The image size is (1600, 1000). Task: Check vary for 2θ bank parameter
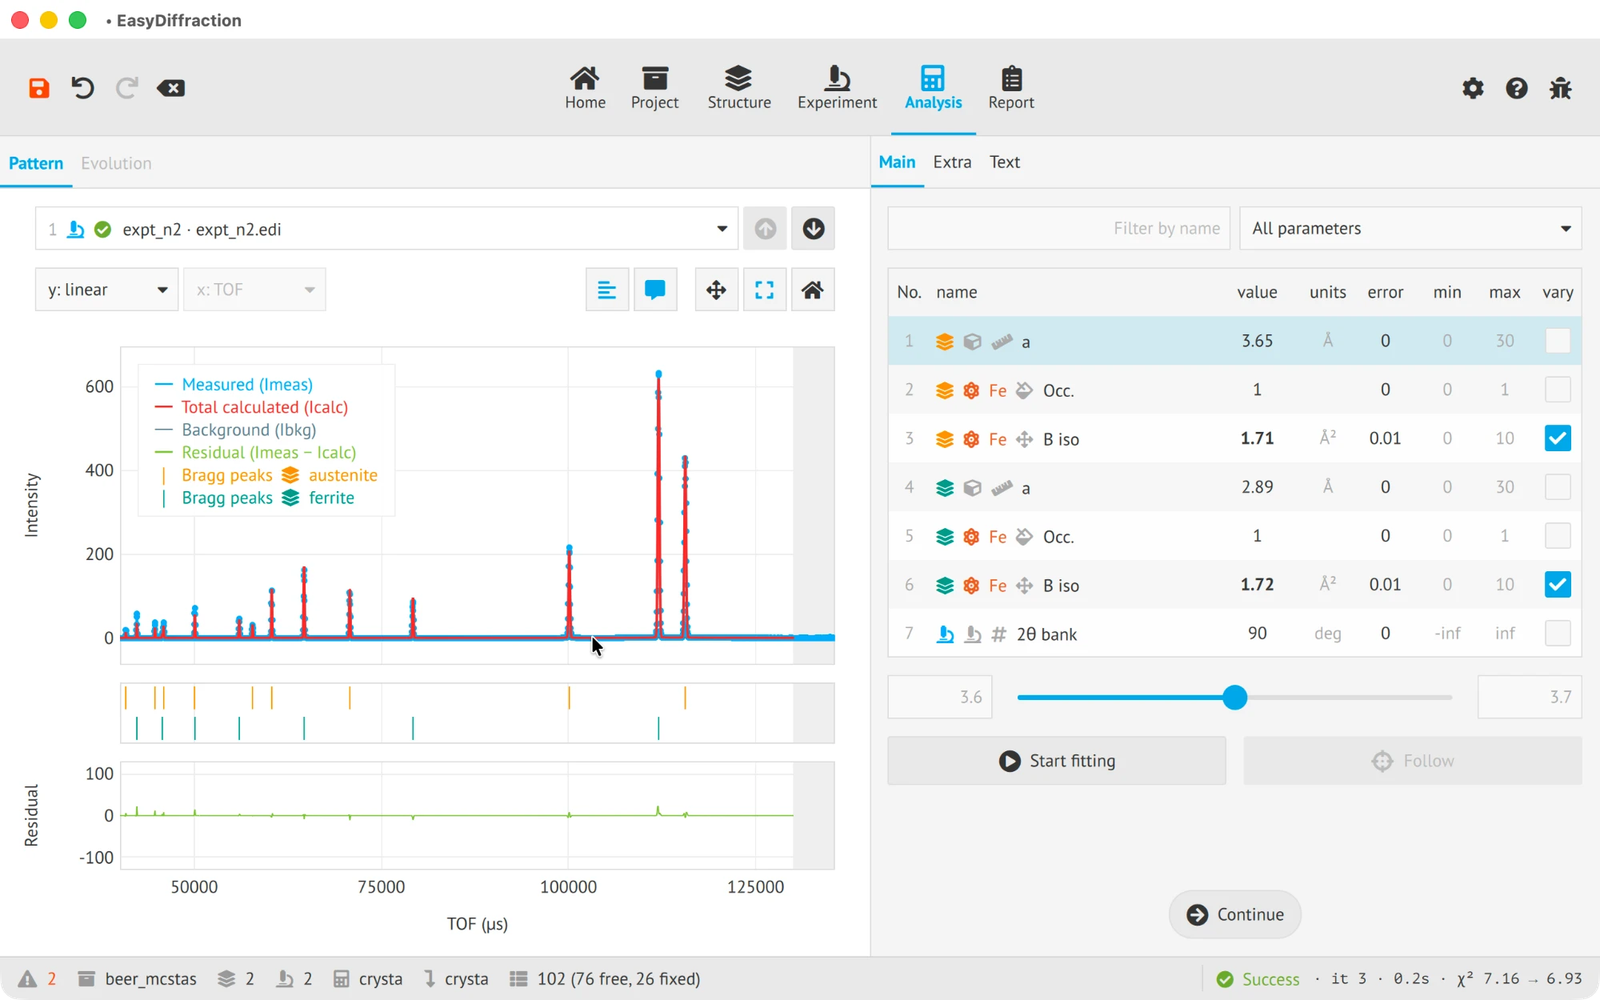point(1557,633)
